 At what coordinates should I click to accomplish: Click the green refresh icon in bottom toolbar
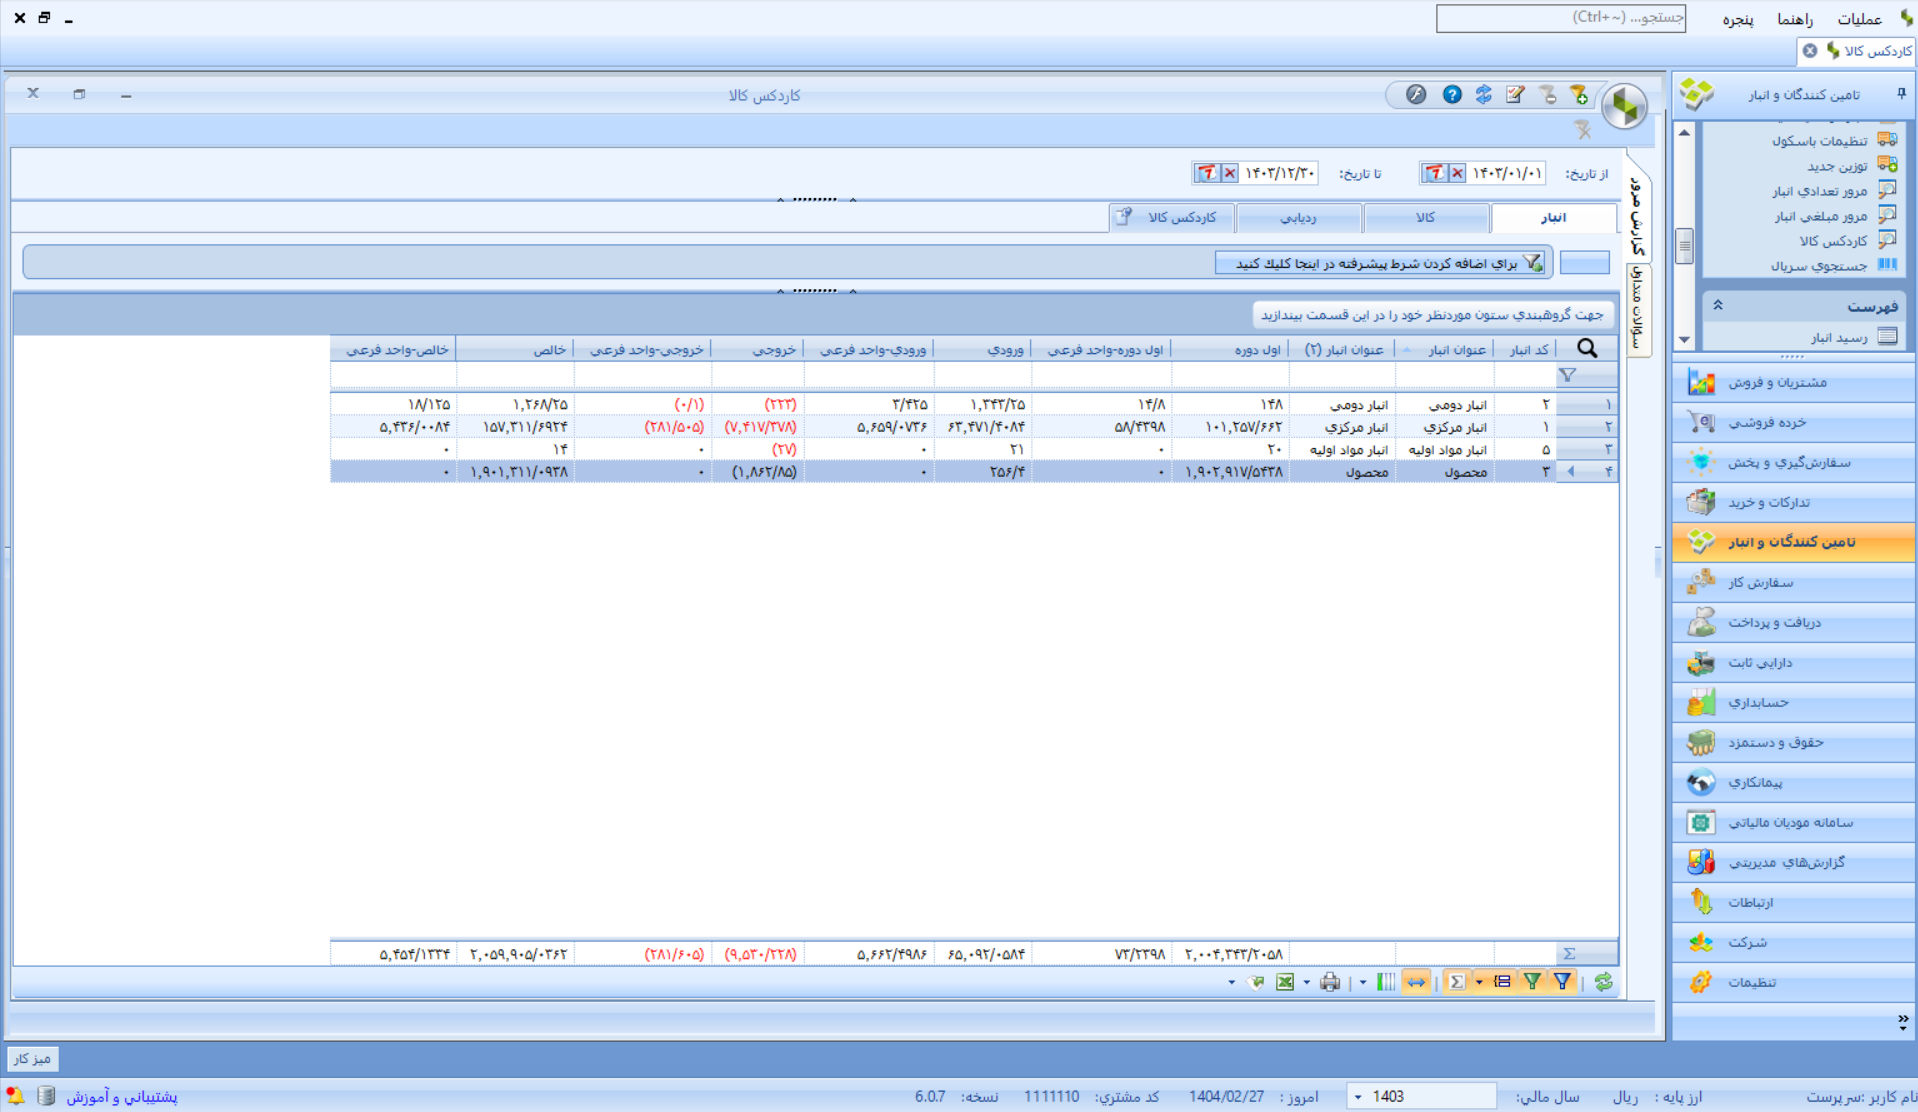click(x=1604, y=982)
